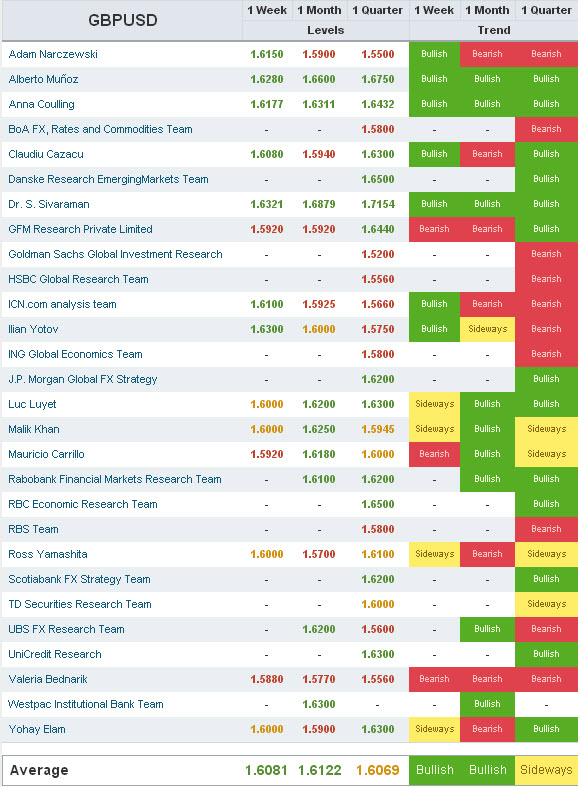Image resolution: width=578 pixels, height=787 pixels.
Task: Click Luc Luyet's Sideways weekly trend
Action: [x=435, y=405]
